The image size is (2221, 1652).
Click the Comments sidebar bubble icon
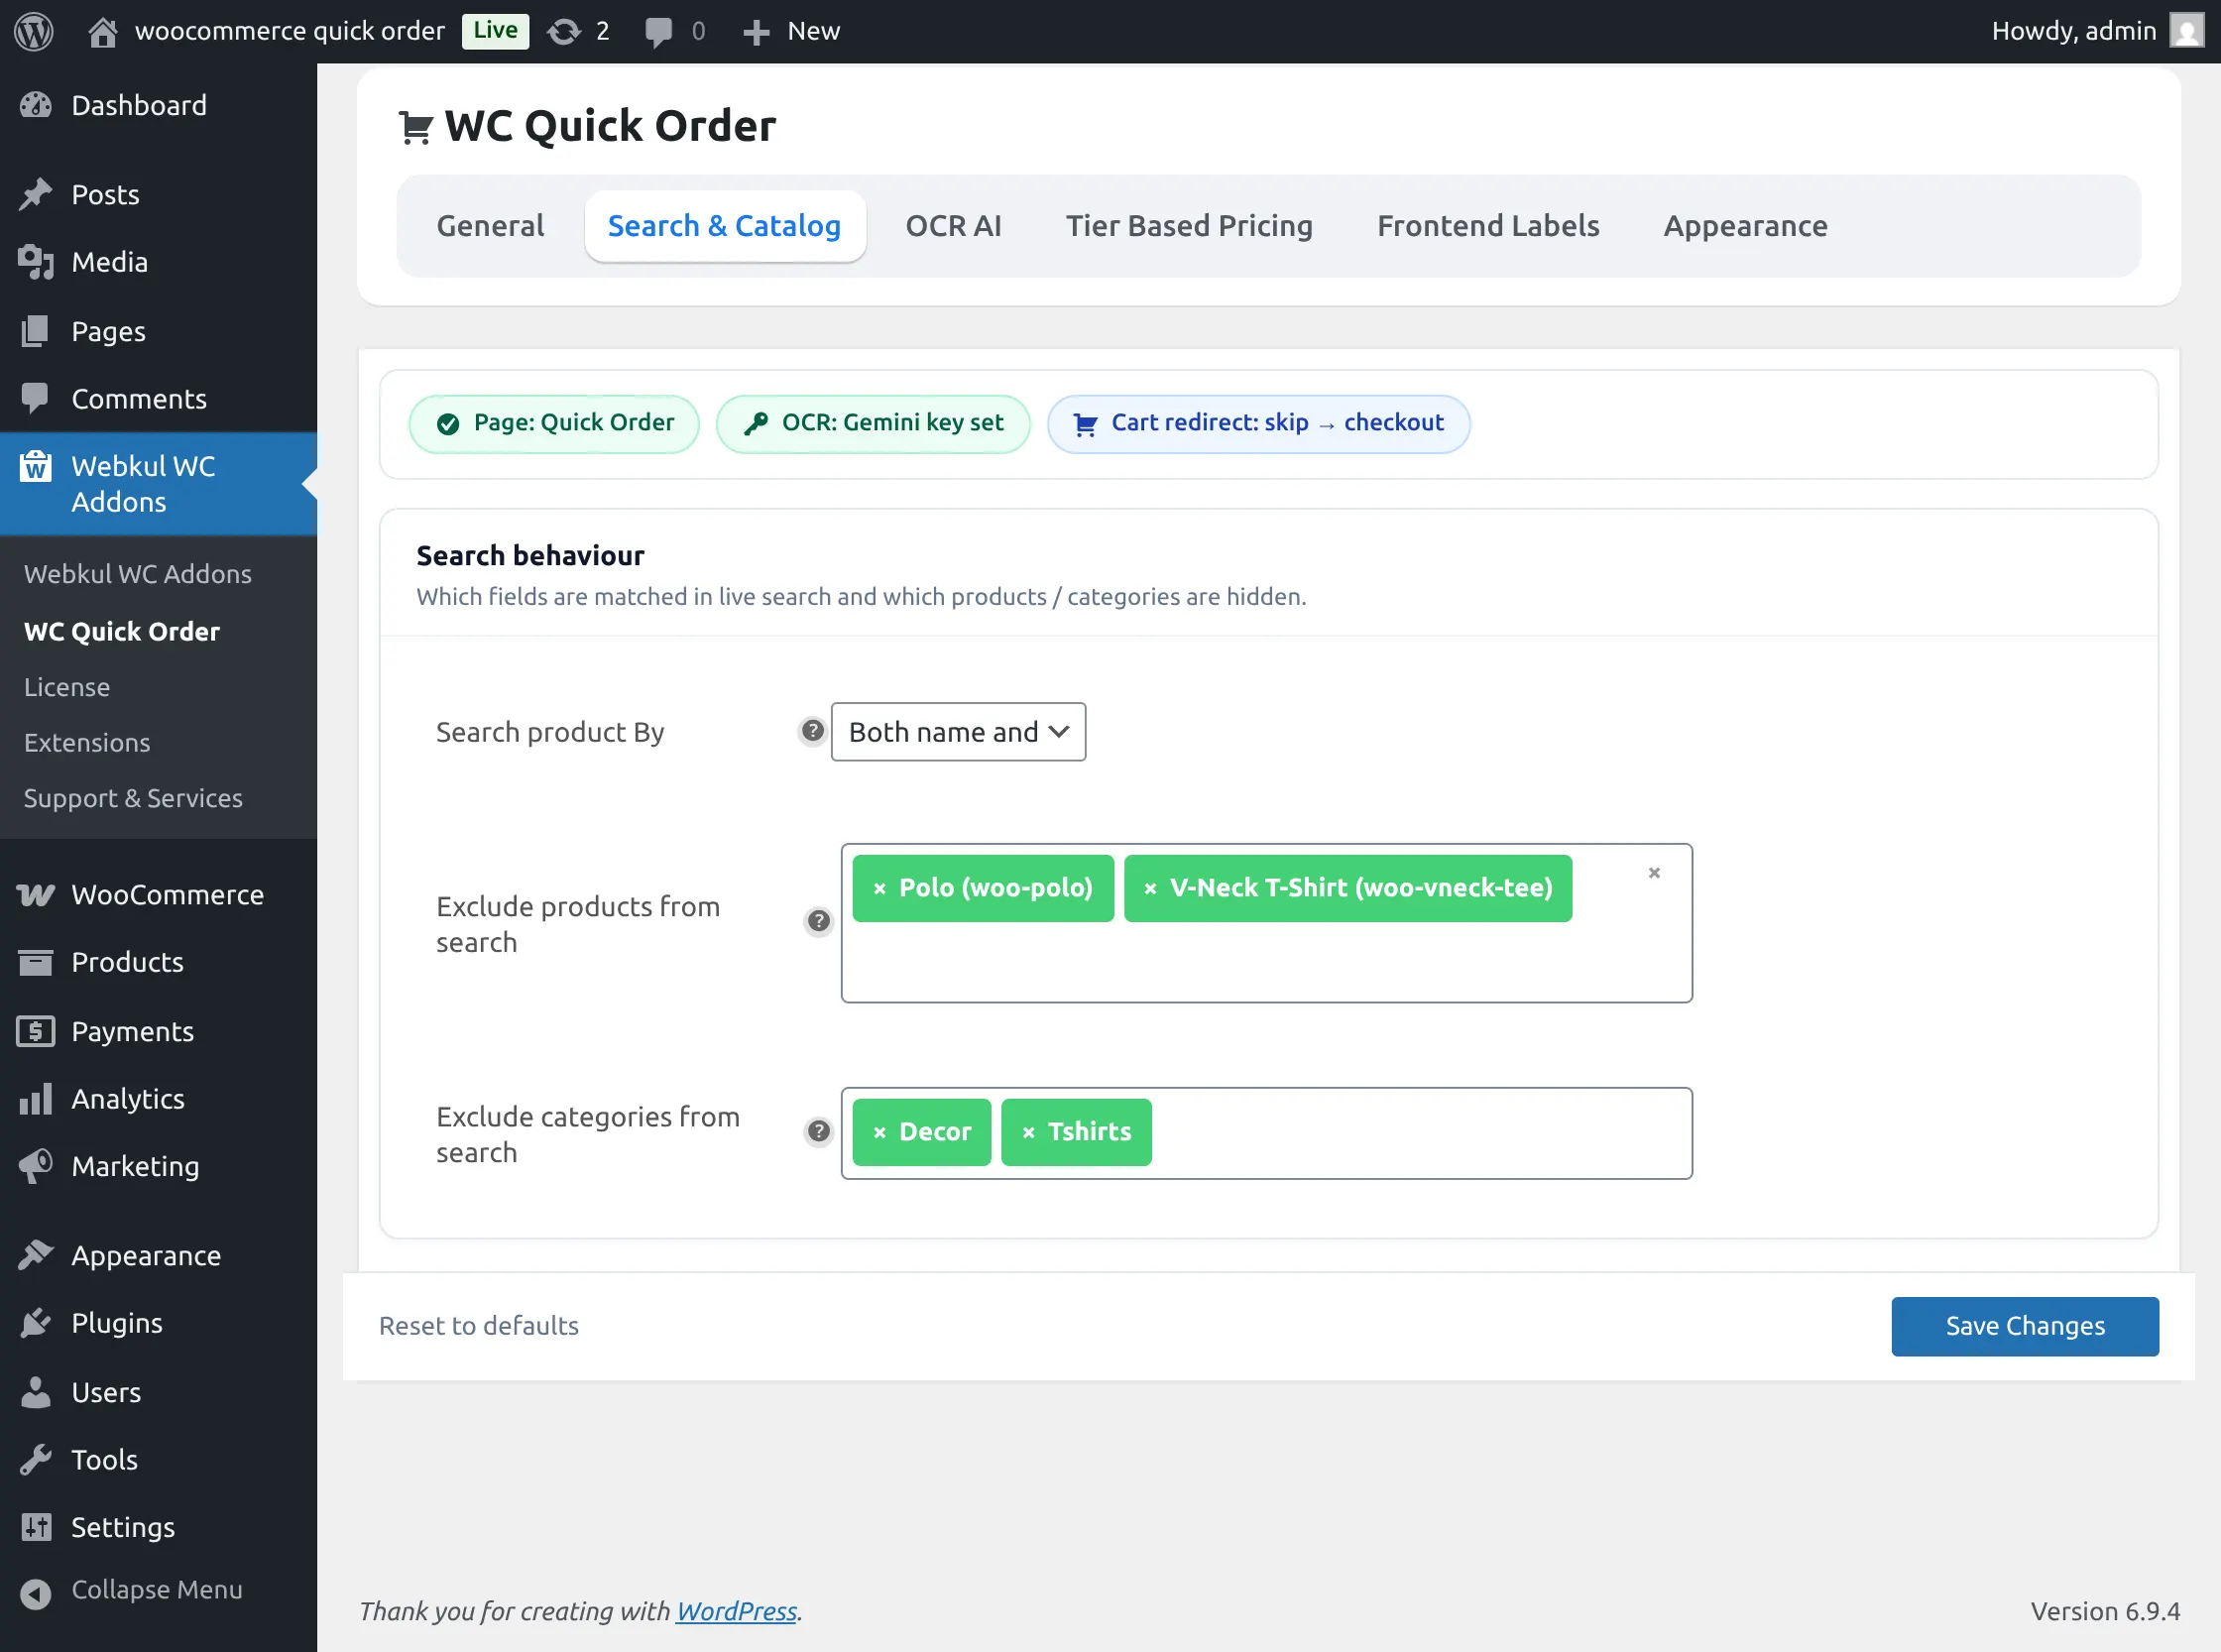click(x=36, y=398)
